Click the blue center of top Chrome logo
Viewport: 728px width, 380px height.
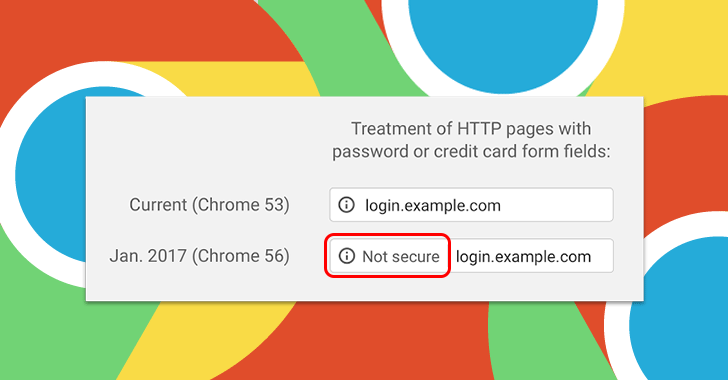pyautogui.click(x=503, y=42)
